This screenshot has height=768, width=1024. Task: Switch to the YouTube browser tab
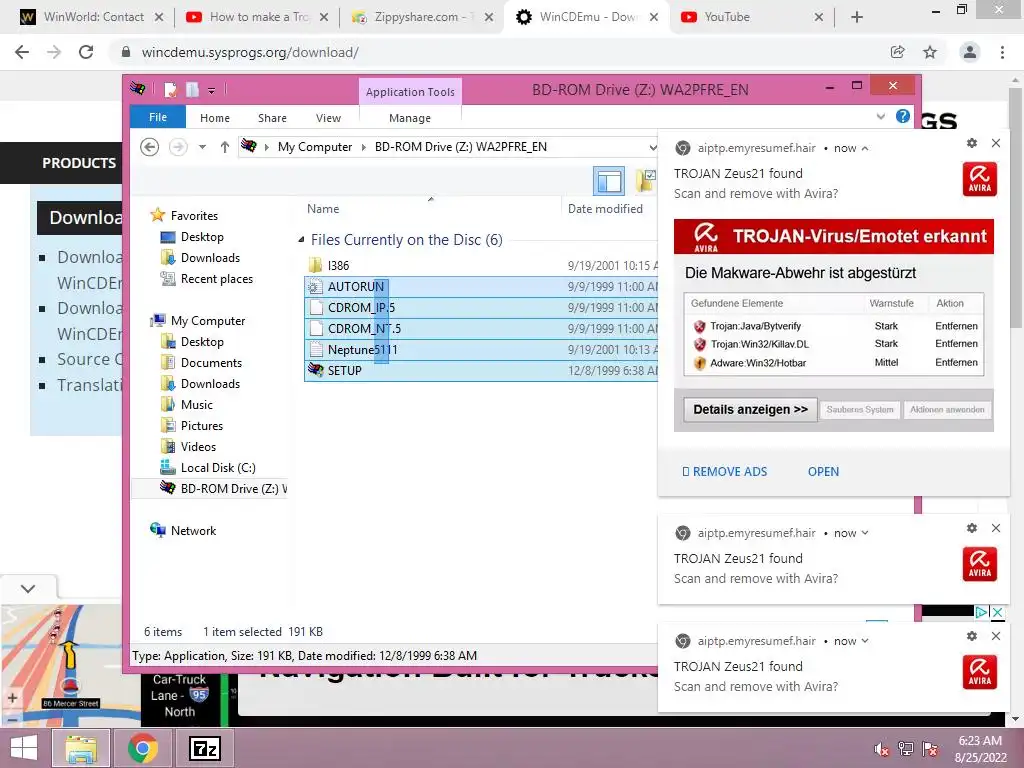point(751,17)
